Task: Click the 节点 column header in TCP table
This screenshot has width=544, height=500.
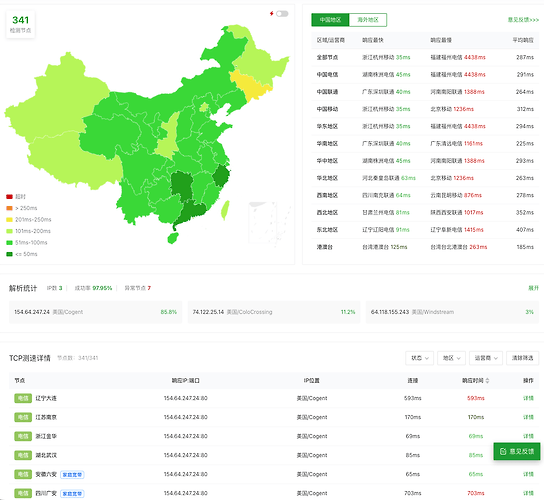Action: [x=19, y=381]
